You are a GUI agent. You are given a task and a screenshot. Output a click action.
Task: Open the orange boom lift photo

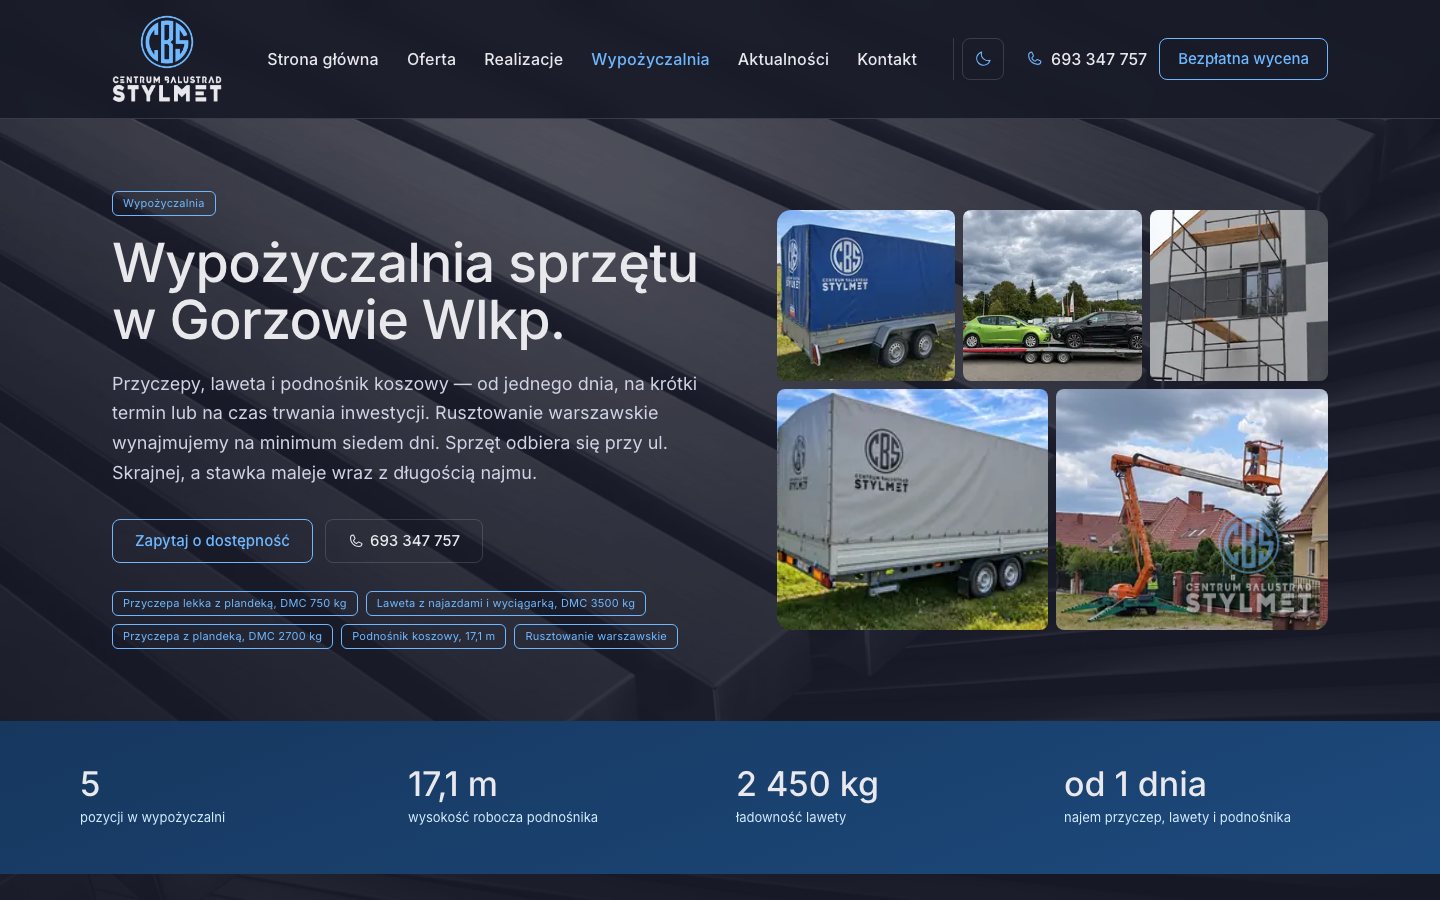[1192, 509]
